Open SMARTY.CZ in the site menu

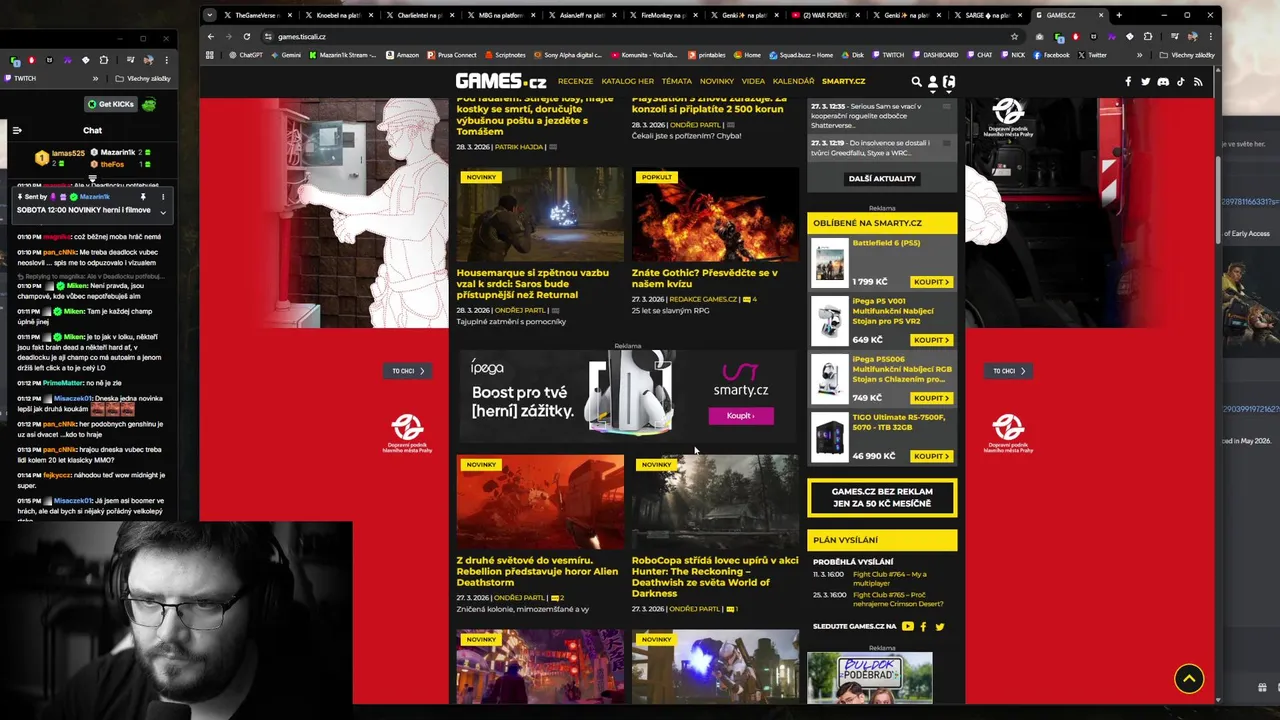tap(843, 81)
